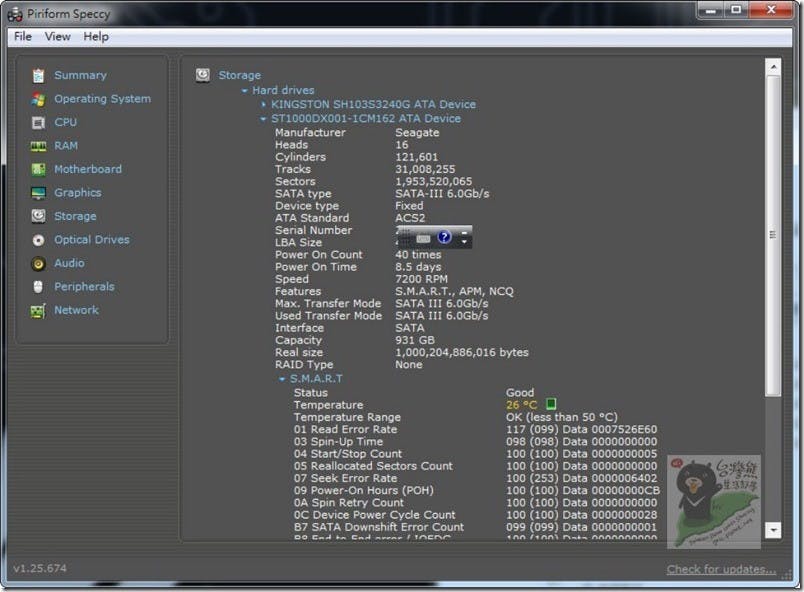Click the Operating System Windows flag icon
Viewport: 804px width, 592px height.
tap(38, 99)
